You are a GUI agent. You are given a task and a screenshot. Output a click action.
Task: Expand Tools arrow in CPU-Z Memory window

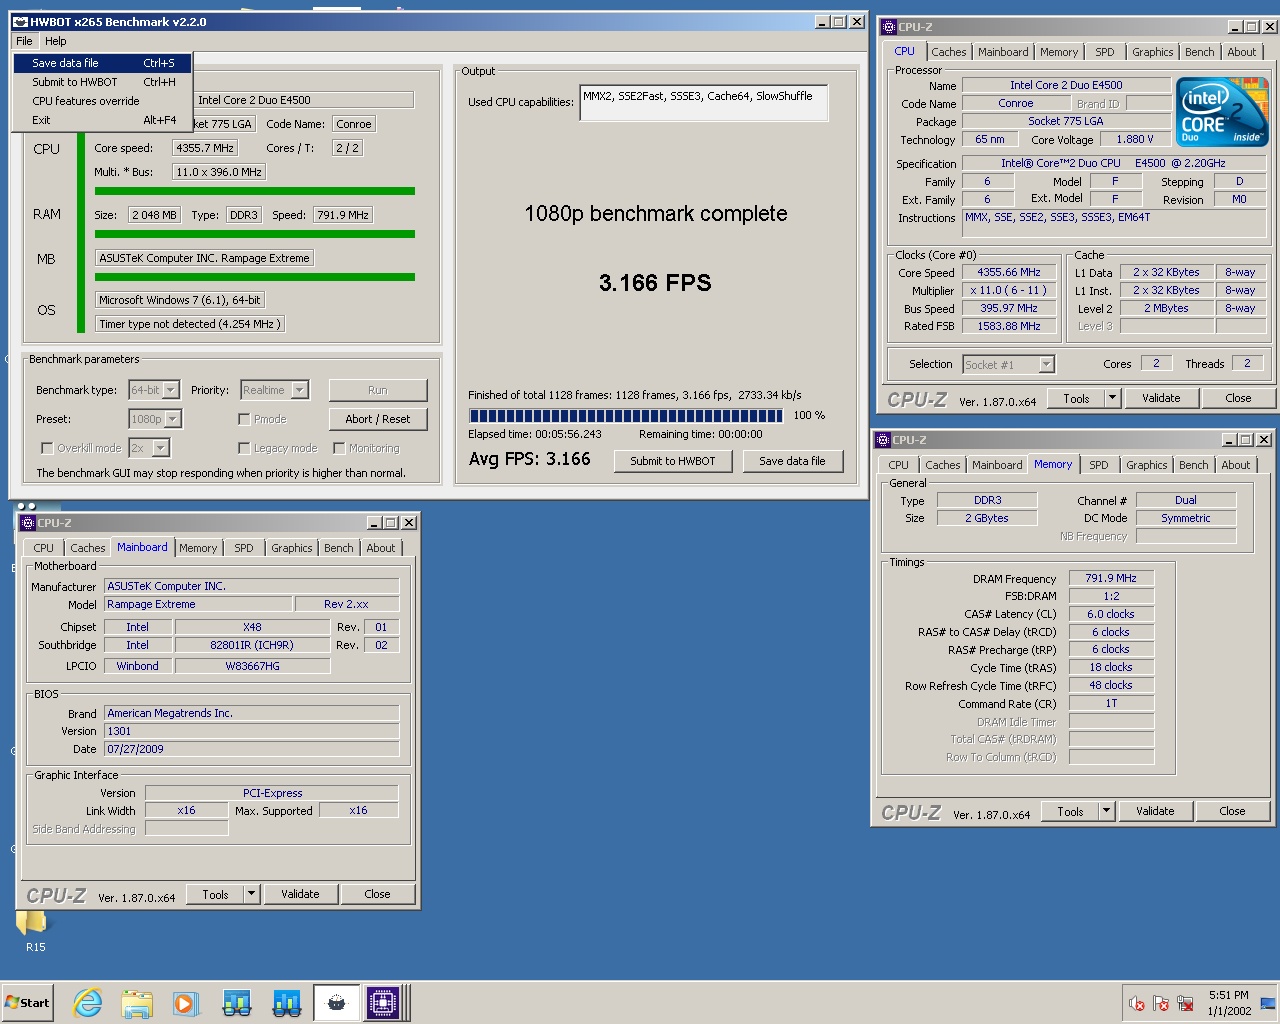(1106, 811)
